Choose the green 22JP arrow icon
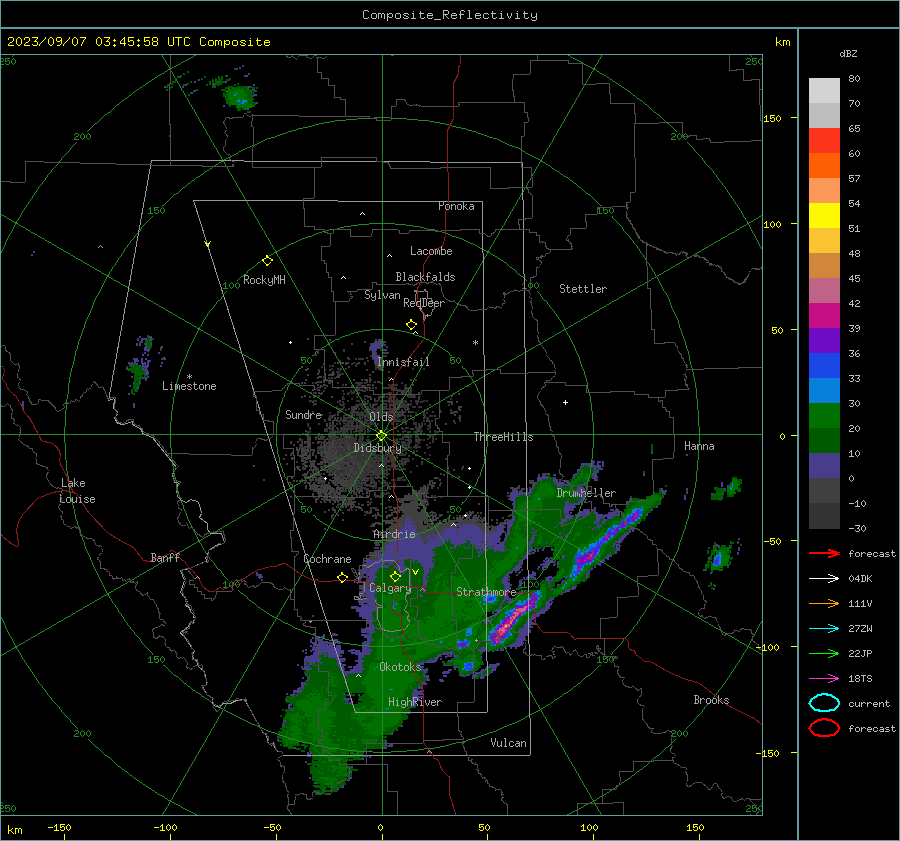This screenshot has width=900, height=841. [x=824, y=653]
